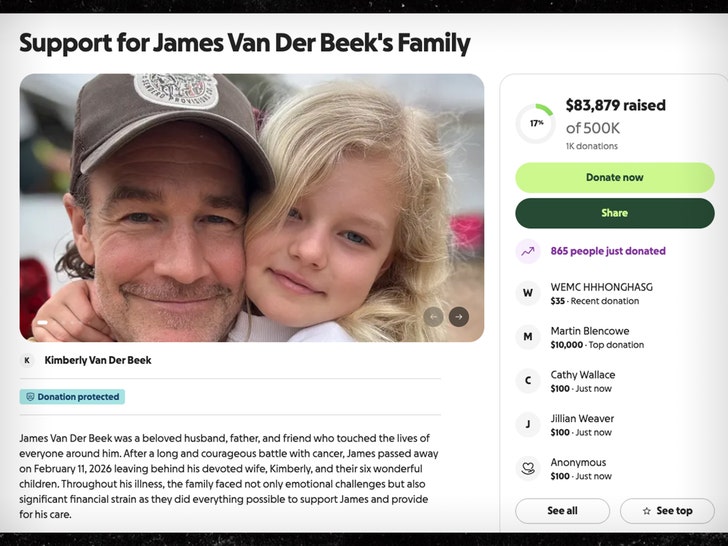The image size is (728, 546).
Task: Click the J avatar for Jillian Weaver
Action: pos(528,425)
